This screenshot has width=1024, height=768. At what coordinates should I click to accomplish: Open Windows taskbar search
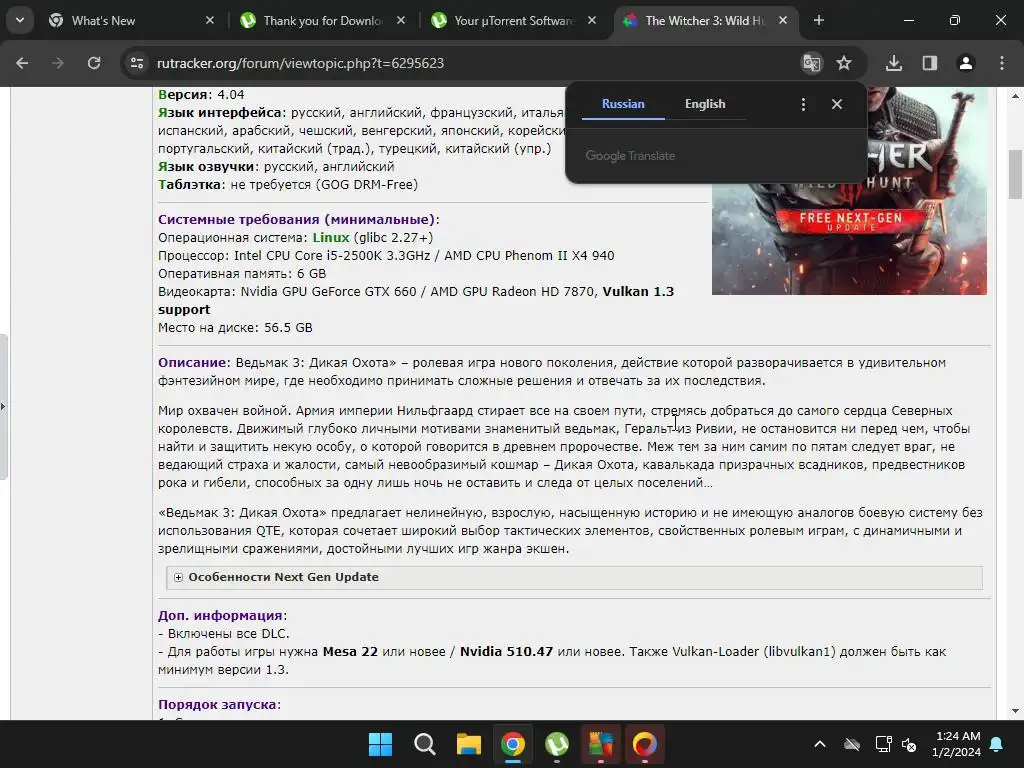[424, 744]
